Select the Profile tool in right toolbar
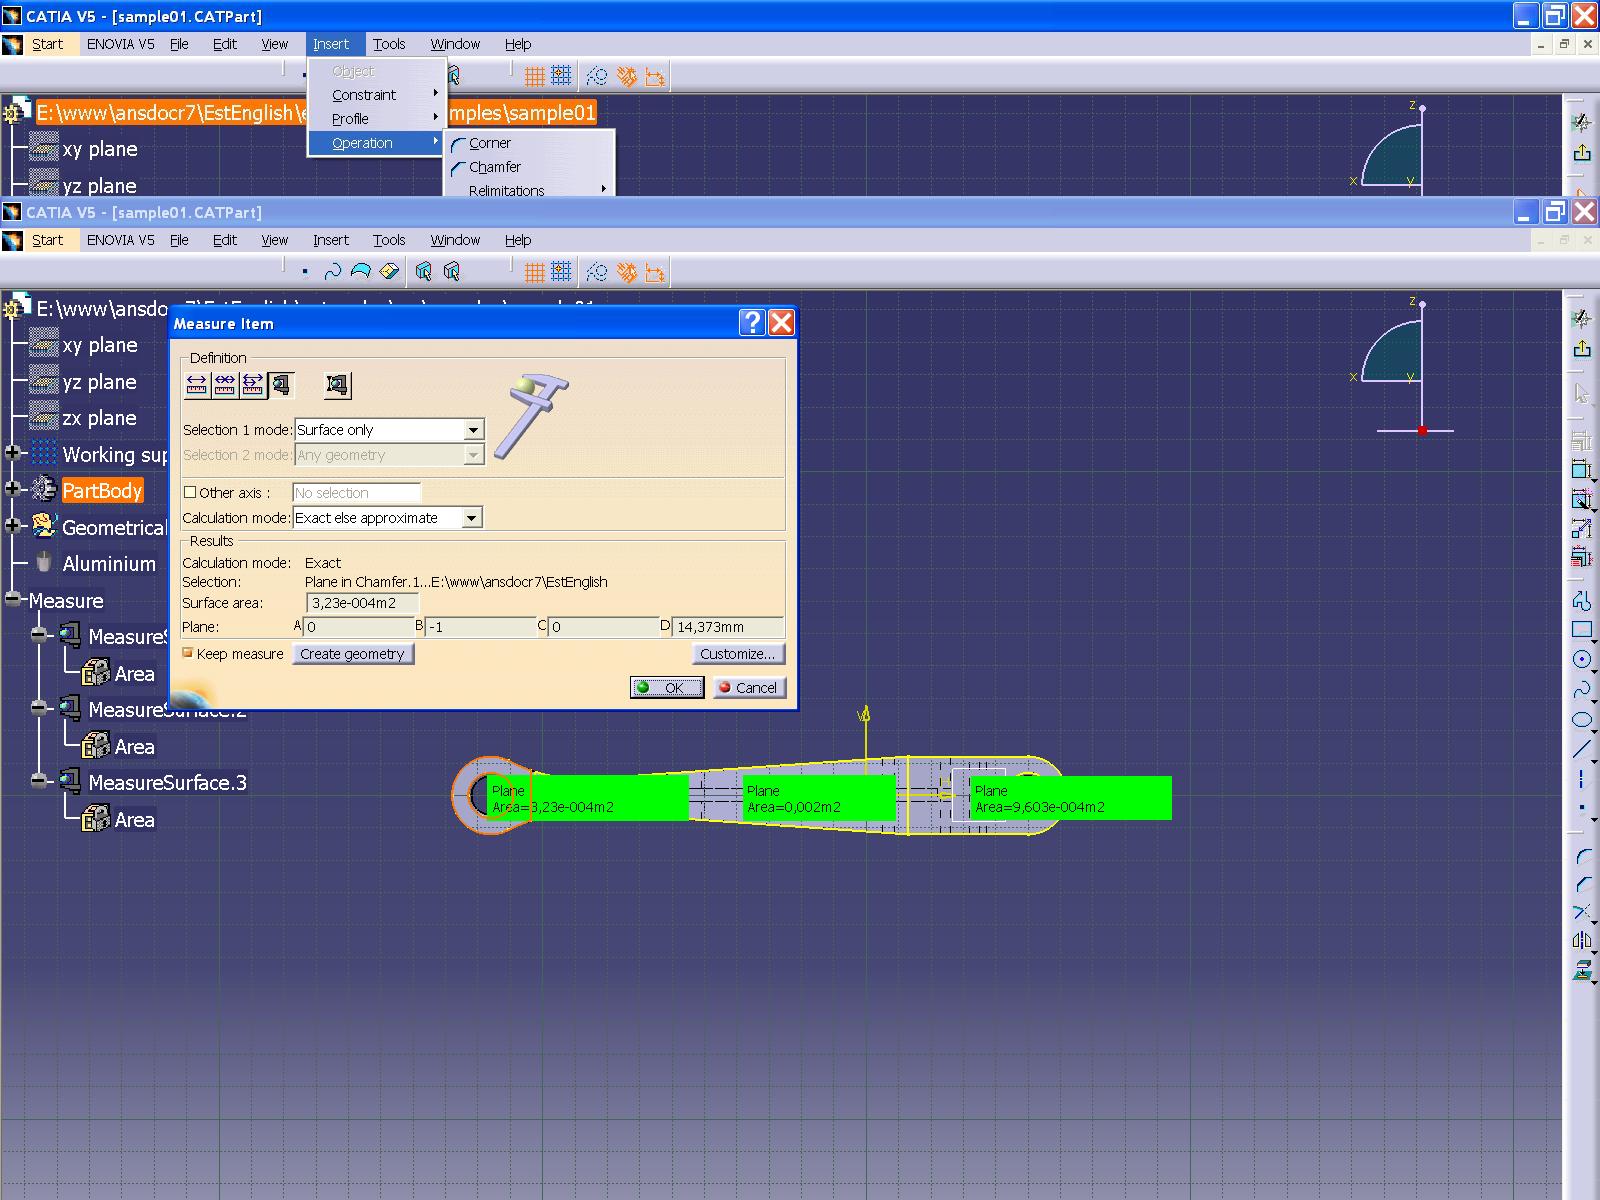This screenshot has height=1200, width=1600. click(1581, 600)
